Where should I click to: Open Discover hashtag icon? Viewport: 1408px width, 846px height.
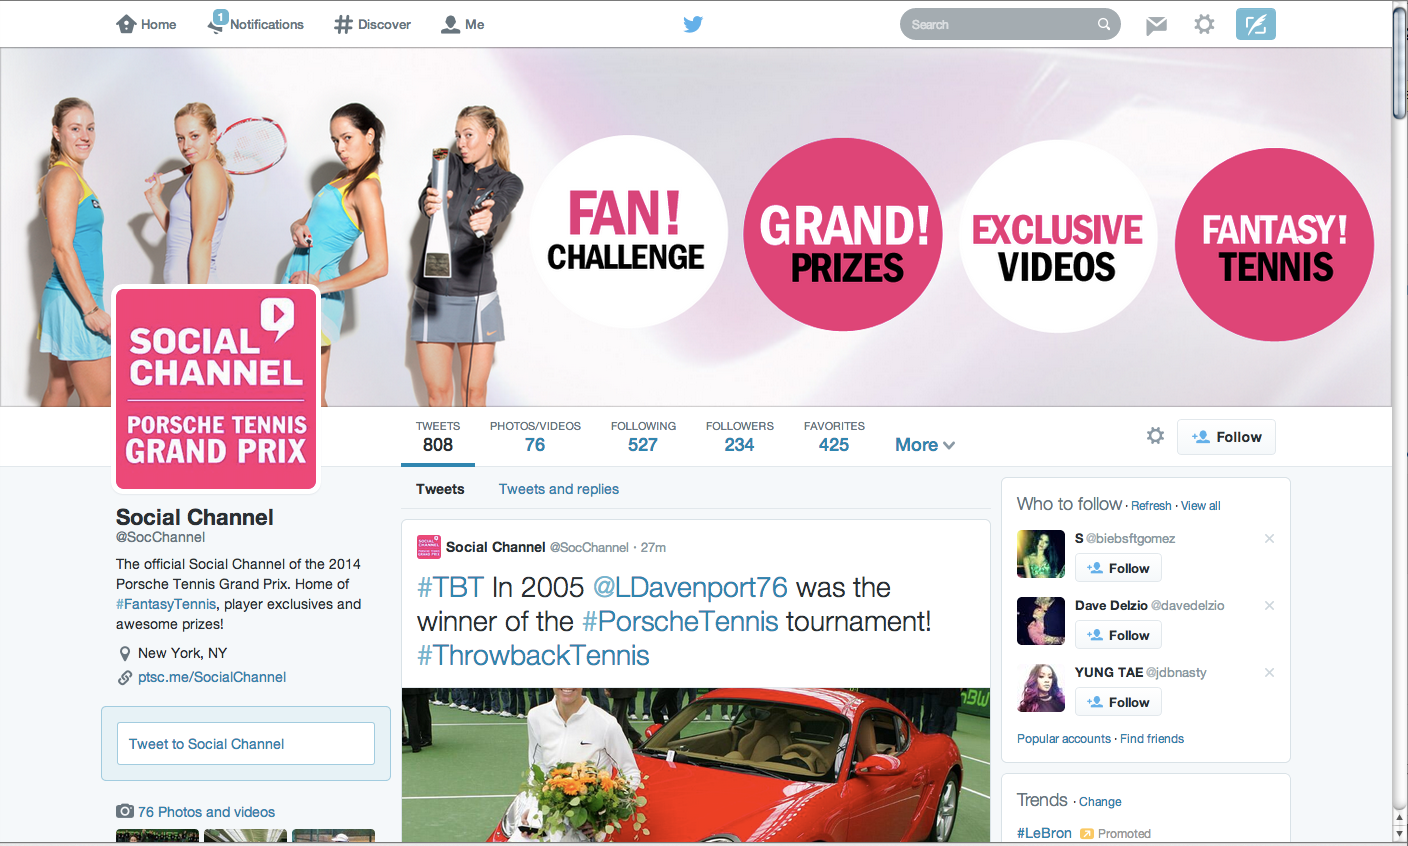pyautogui.click(x=343, y=24)
